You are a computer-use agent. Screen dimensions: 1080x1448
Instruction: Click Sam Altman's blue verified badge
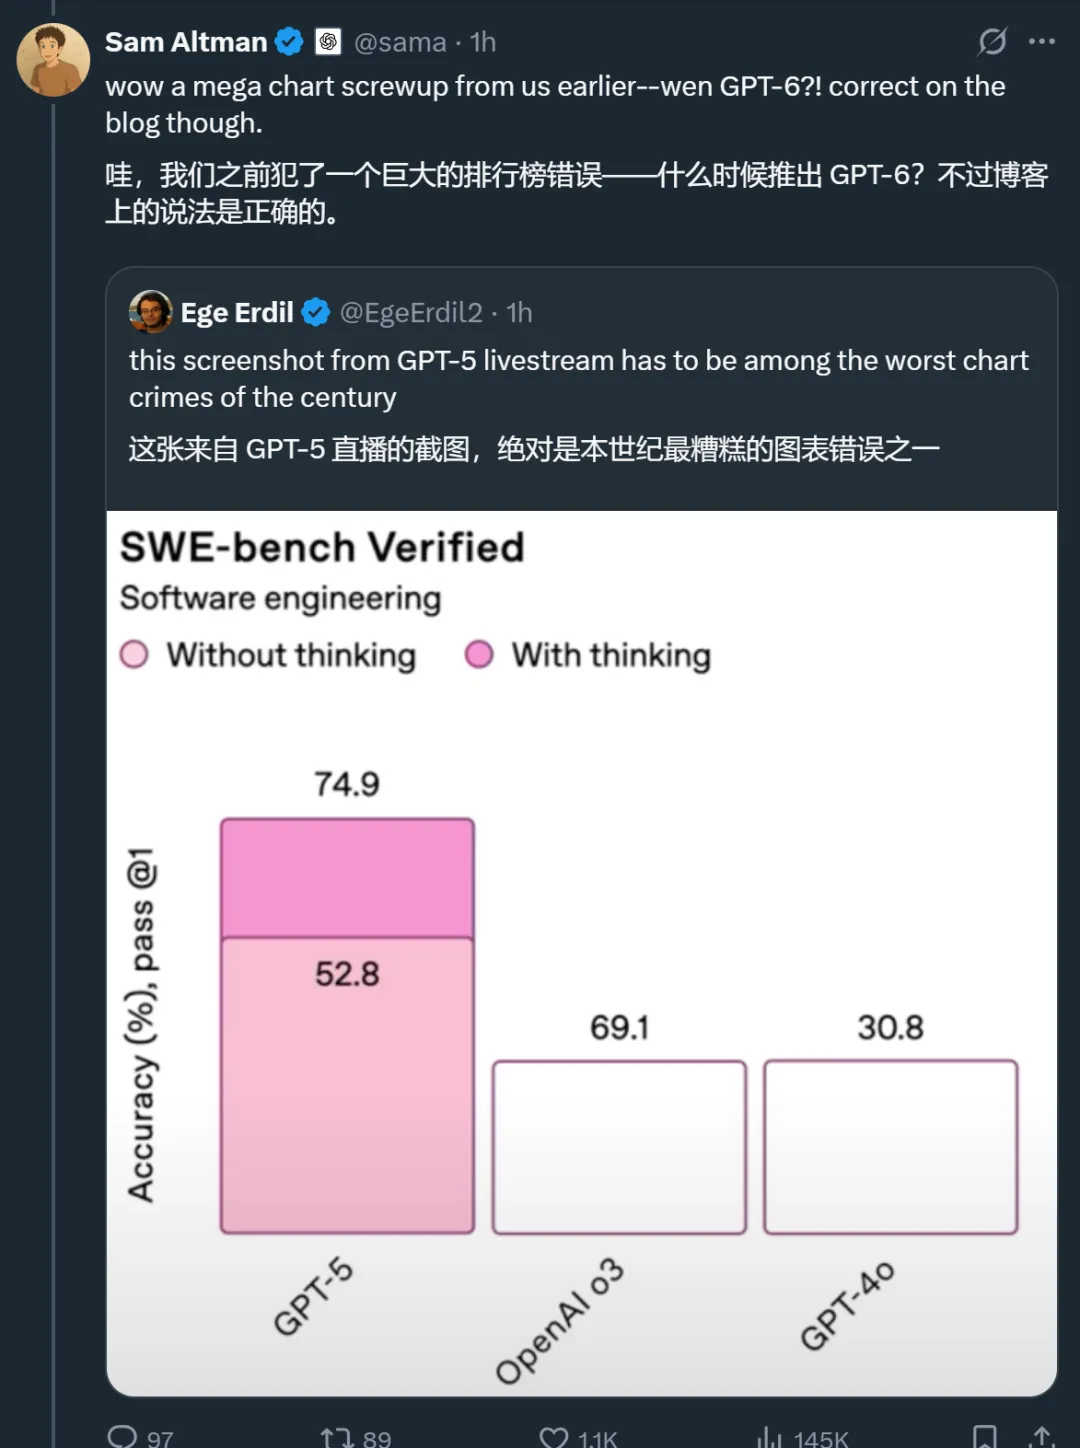tap(289, 42)
